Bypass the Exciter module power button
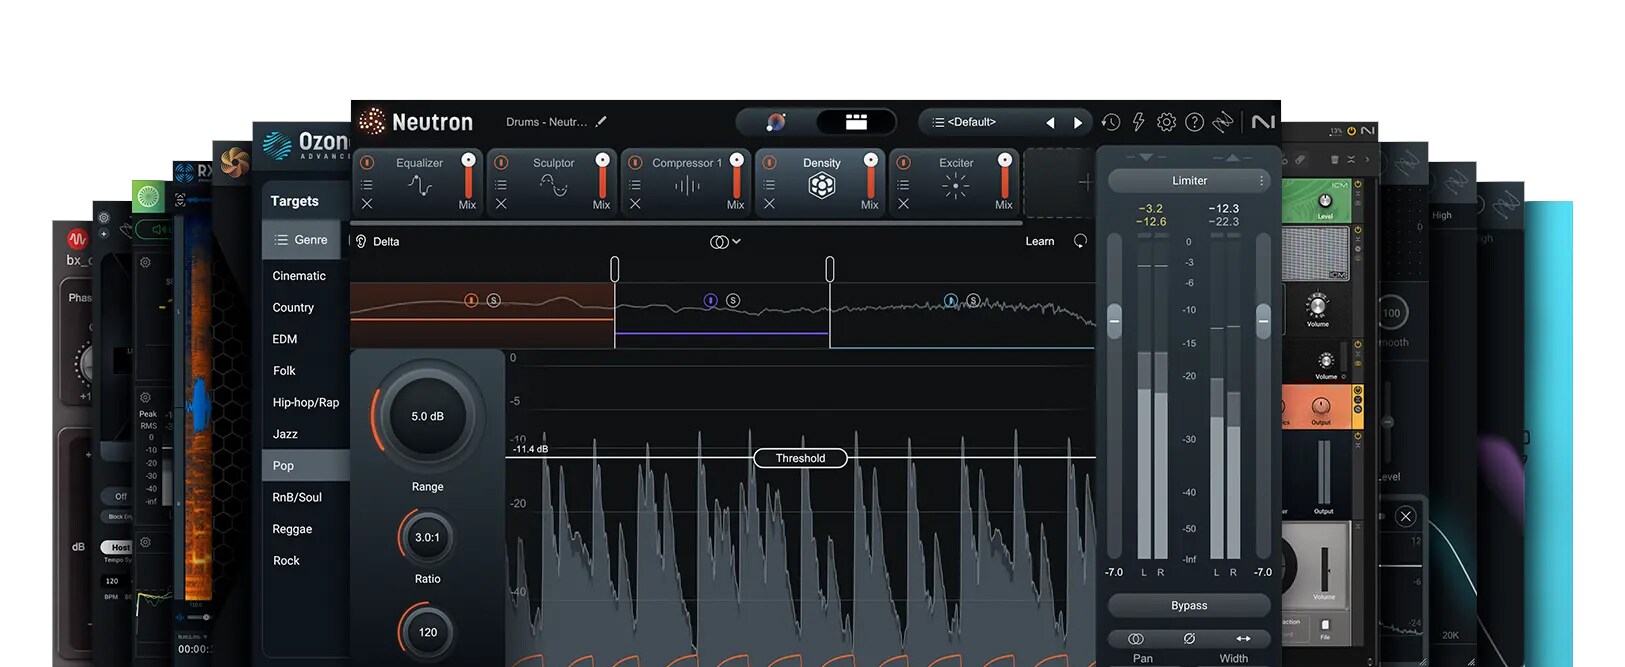 click(903, 162)
